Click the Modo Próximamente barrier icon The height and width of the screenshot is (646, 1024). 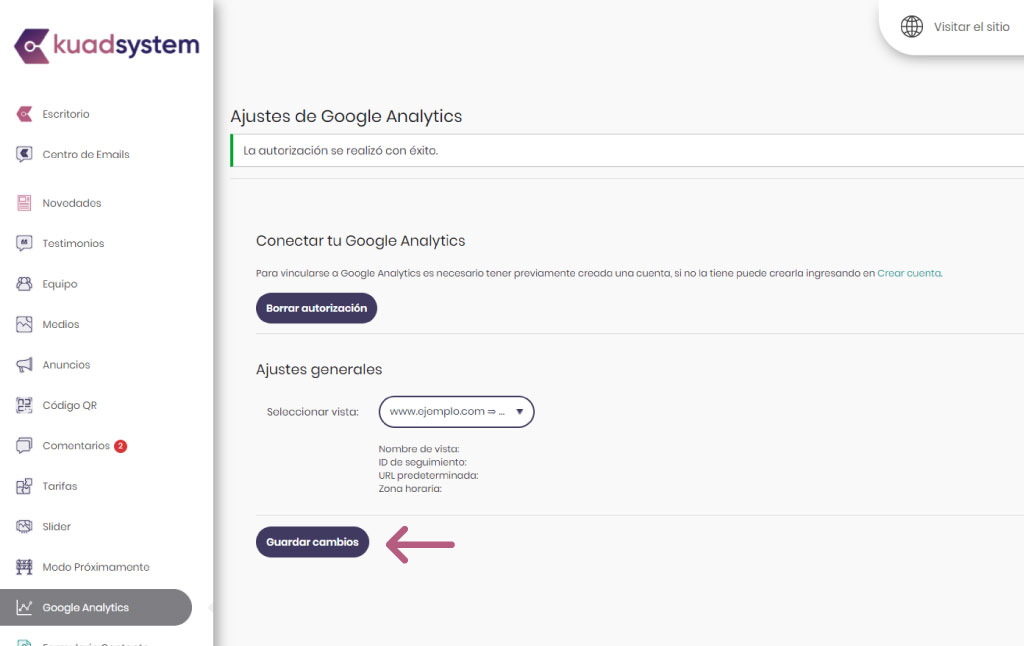coord(24,567)
